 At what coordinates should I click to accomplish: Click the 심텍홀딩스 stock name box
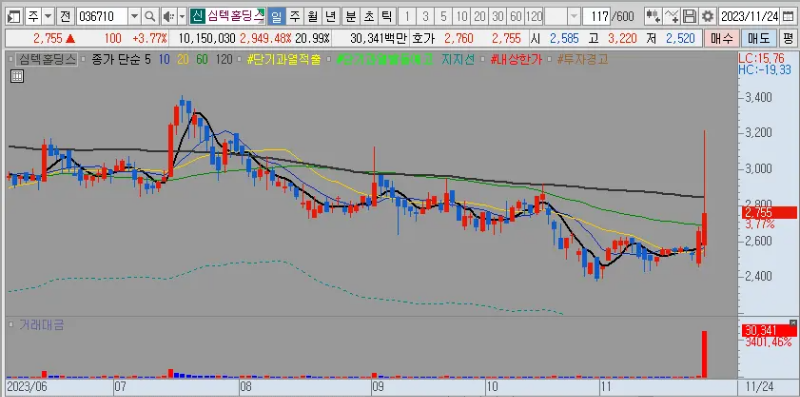point(235,17)
